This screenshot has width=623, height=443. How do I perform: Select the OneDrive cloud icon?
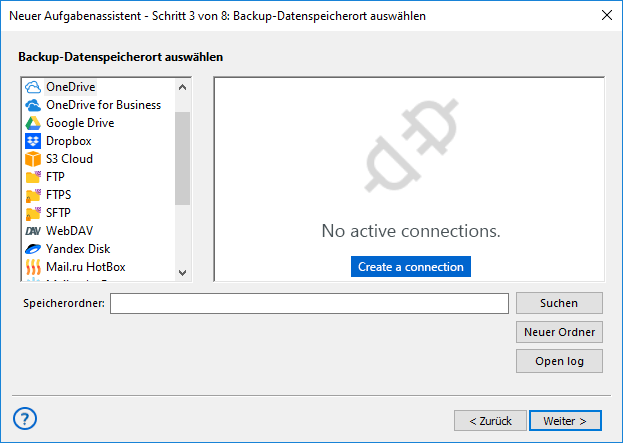coord(33,87)
